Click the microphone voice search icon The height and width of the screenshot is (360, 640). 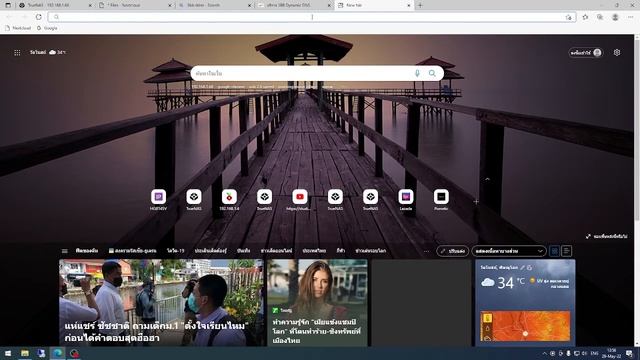pos(417,73)
